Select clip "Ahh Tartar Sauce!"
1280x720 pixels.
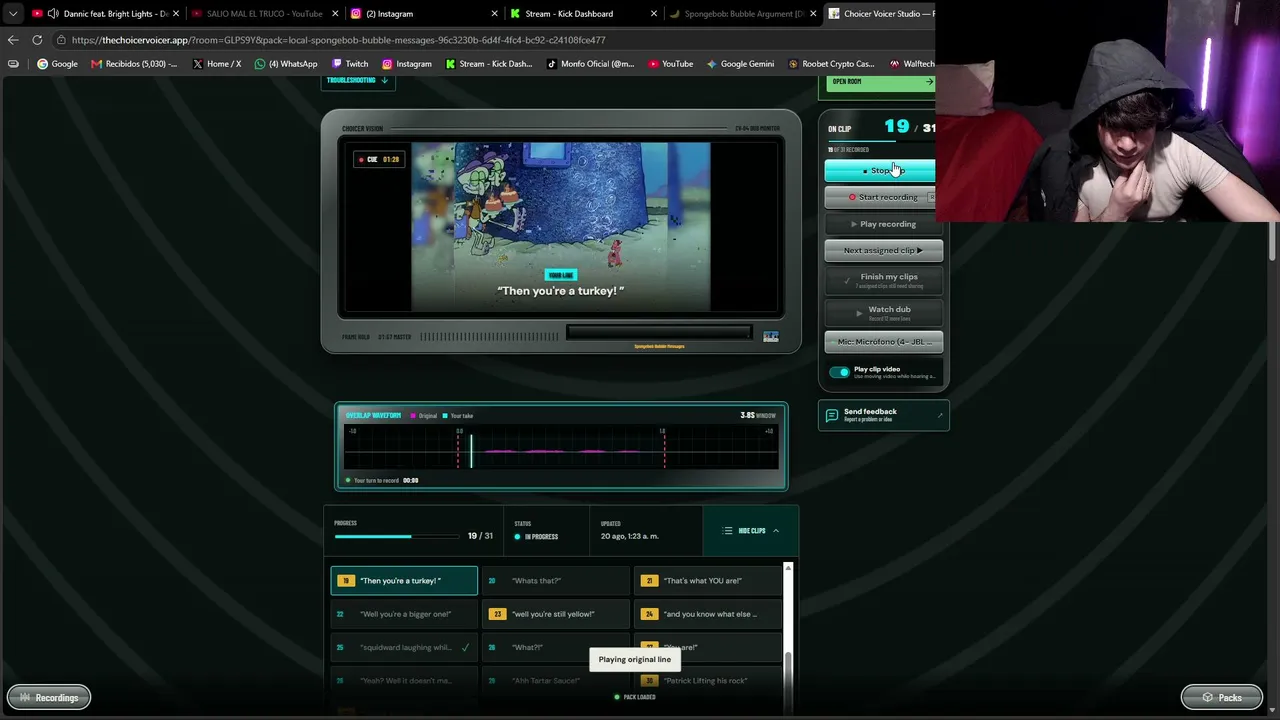(555, 681)
